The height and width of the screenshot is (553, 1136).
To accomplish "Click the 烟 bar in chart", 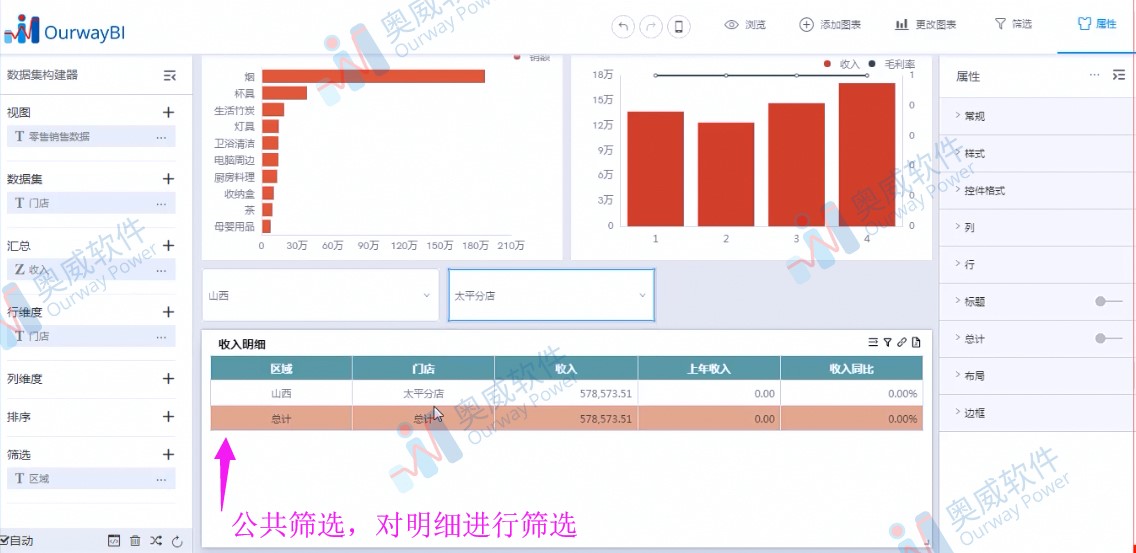I will coord(373,76).
